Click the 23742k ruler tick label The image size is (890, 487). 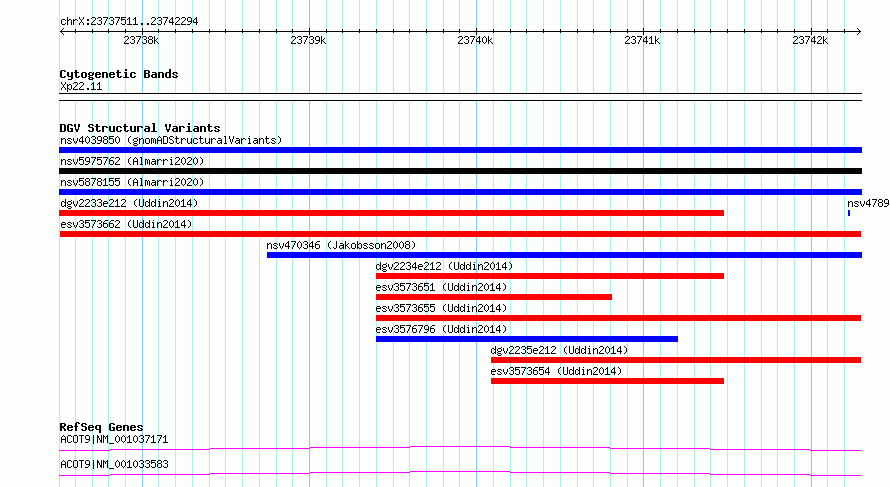(x=810, y=40)
